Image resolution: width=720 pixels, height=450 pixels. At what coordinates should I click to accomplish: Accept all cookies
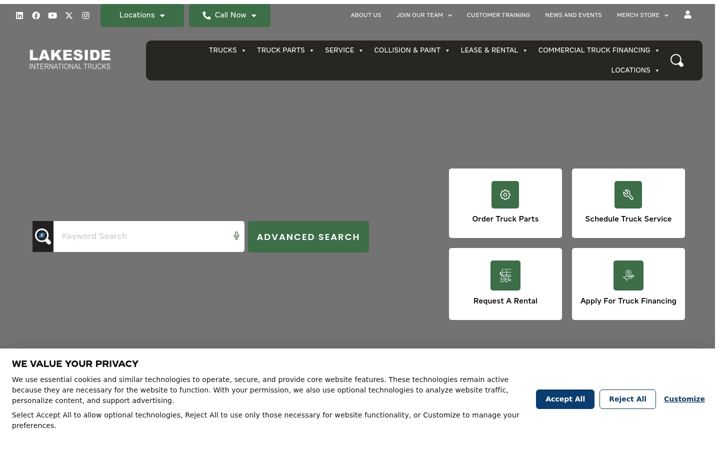pos(565,399)
